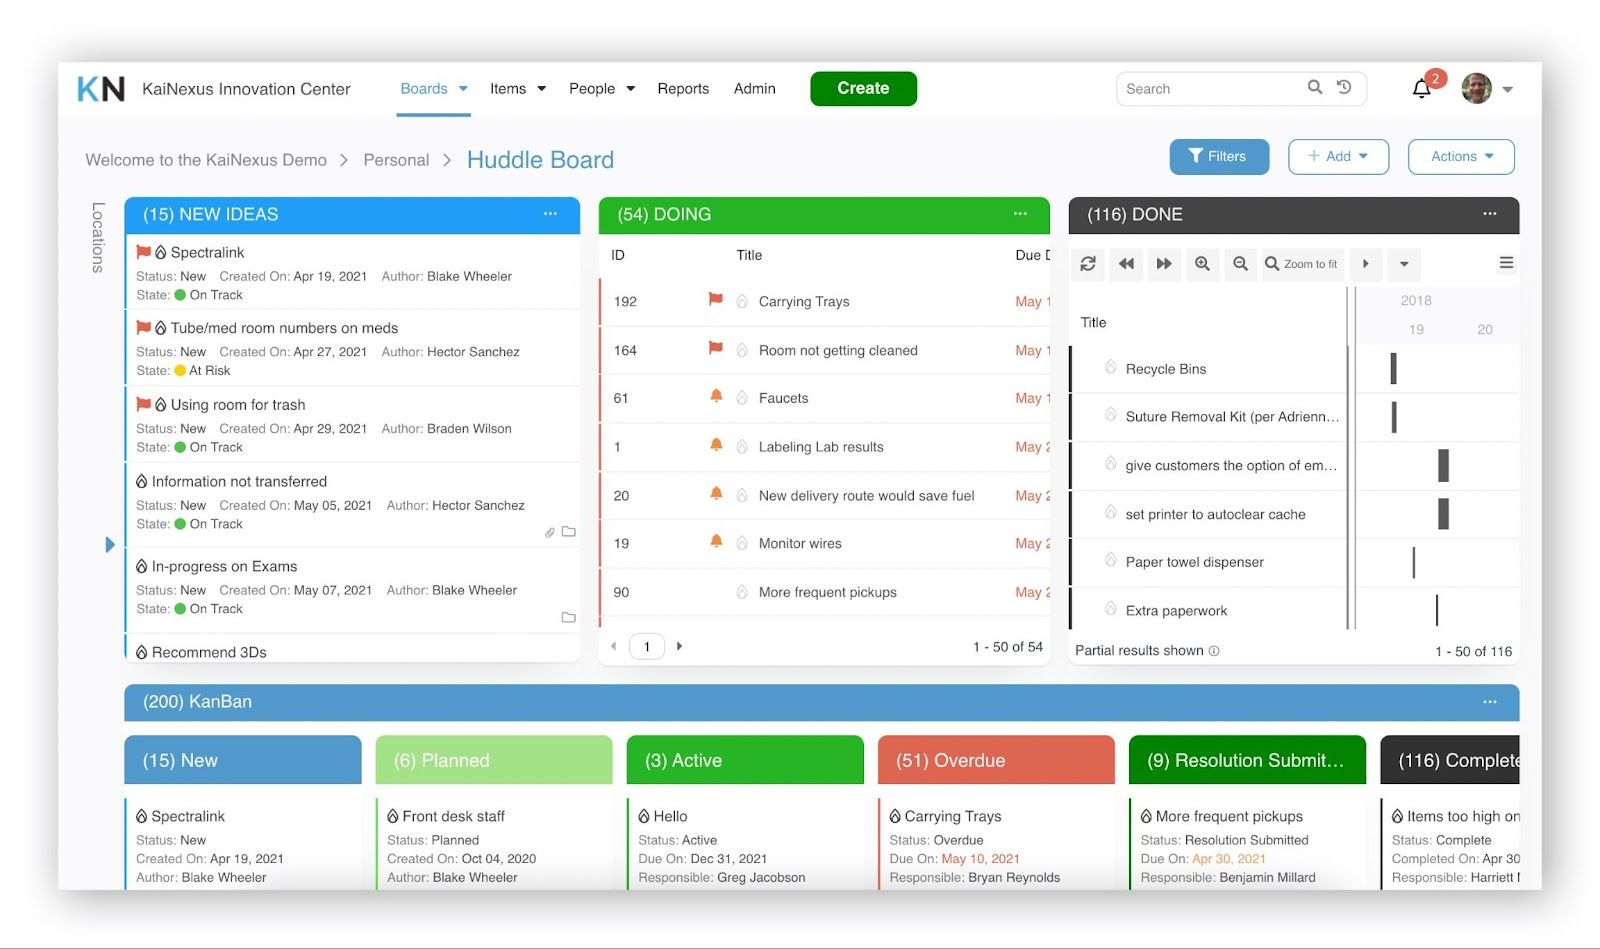The image size is (1600, 949).
Task: Click the Locations vertical label
Action: tap(98, 237)
